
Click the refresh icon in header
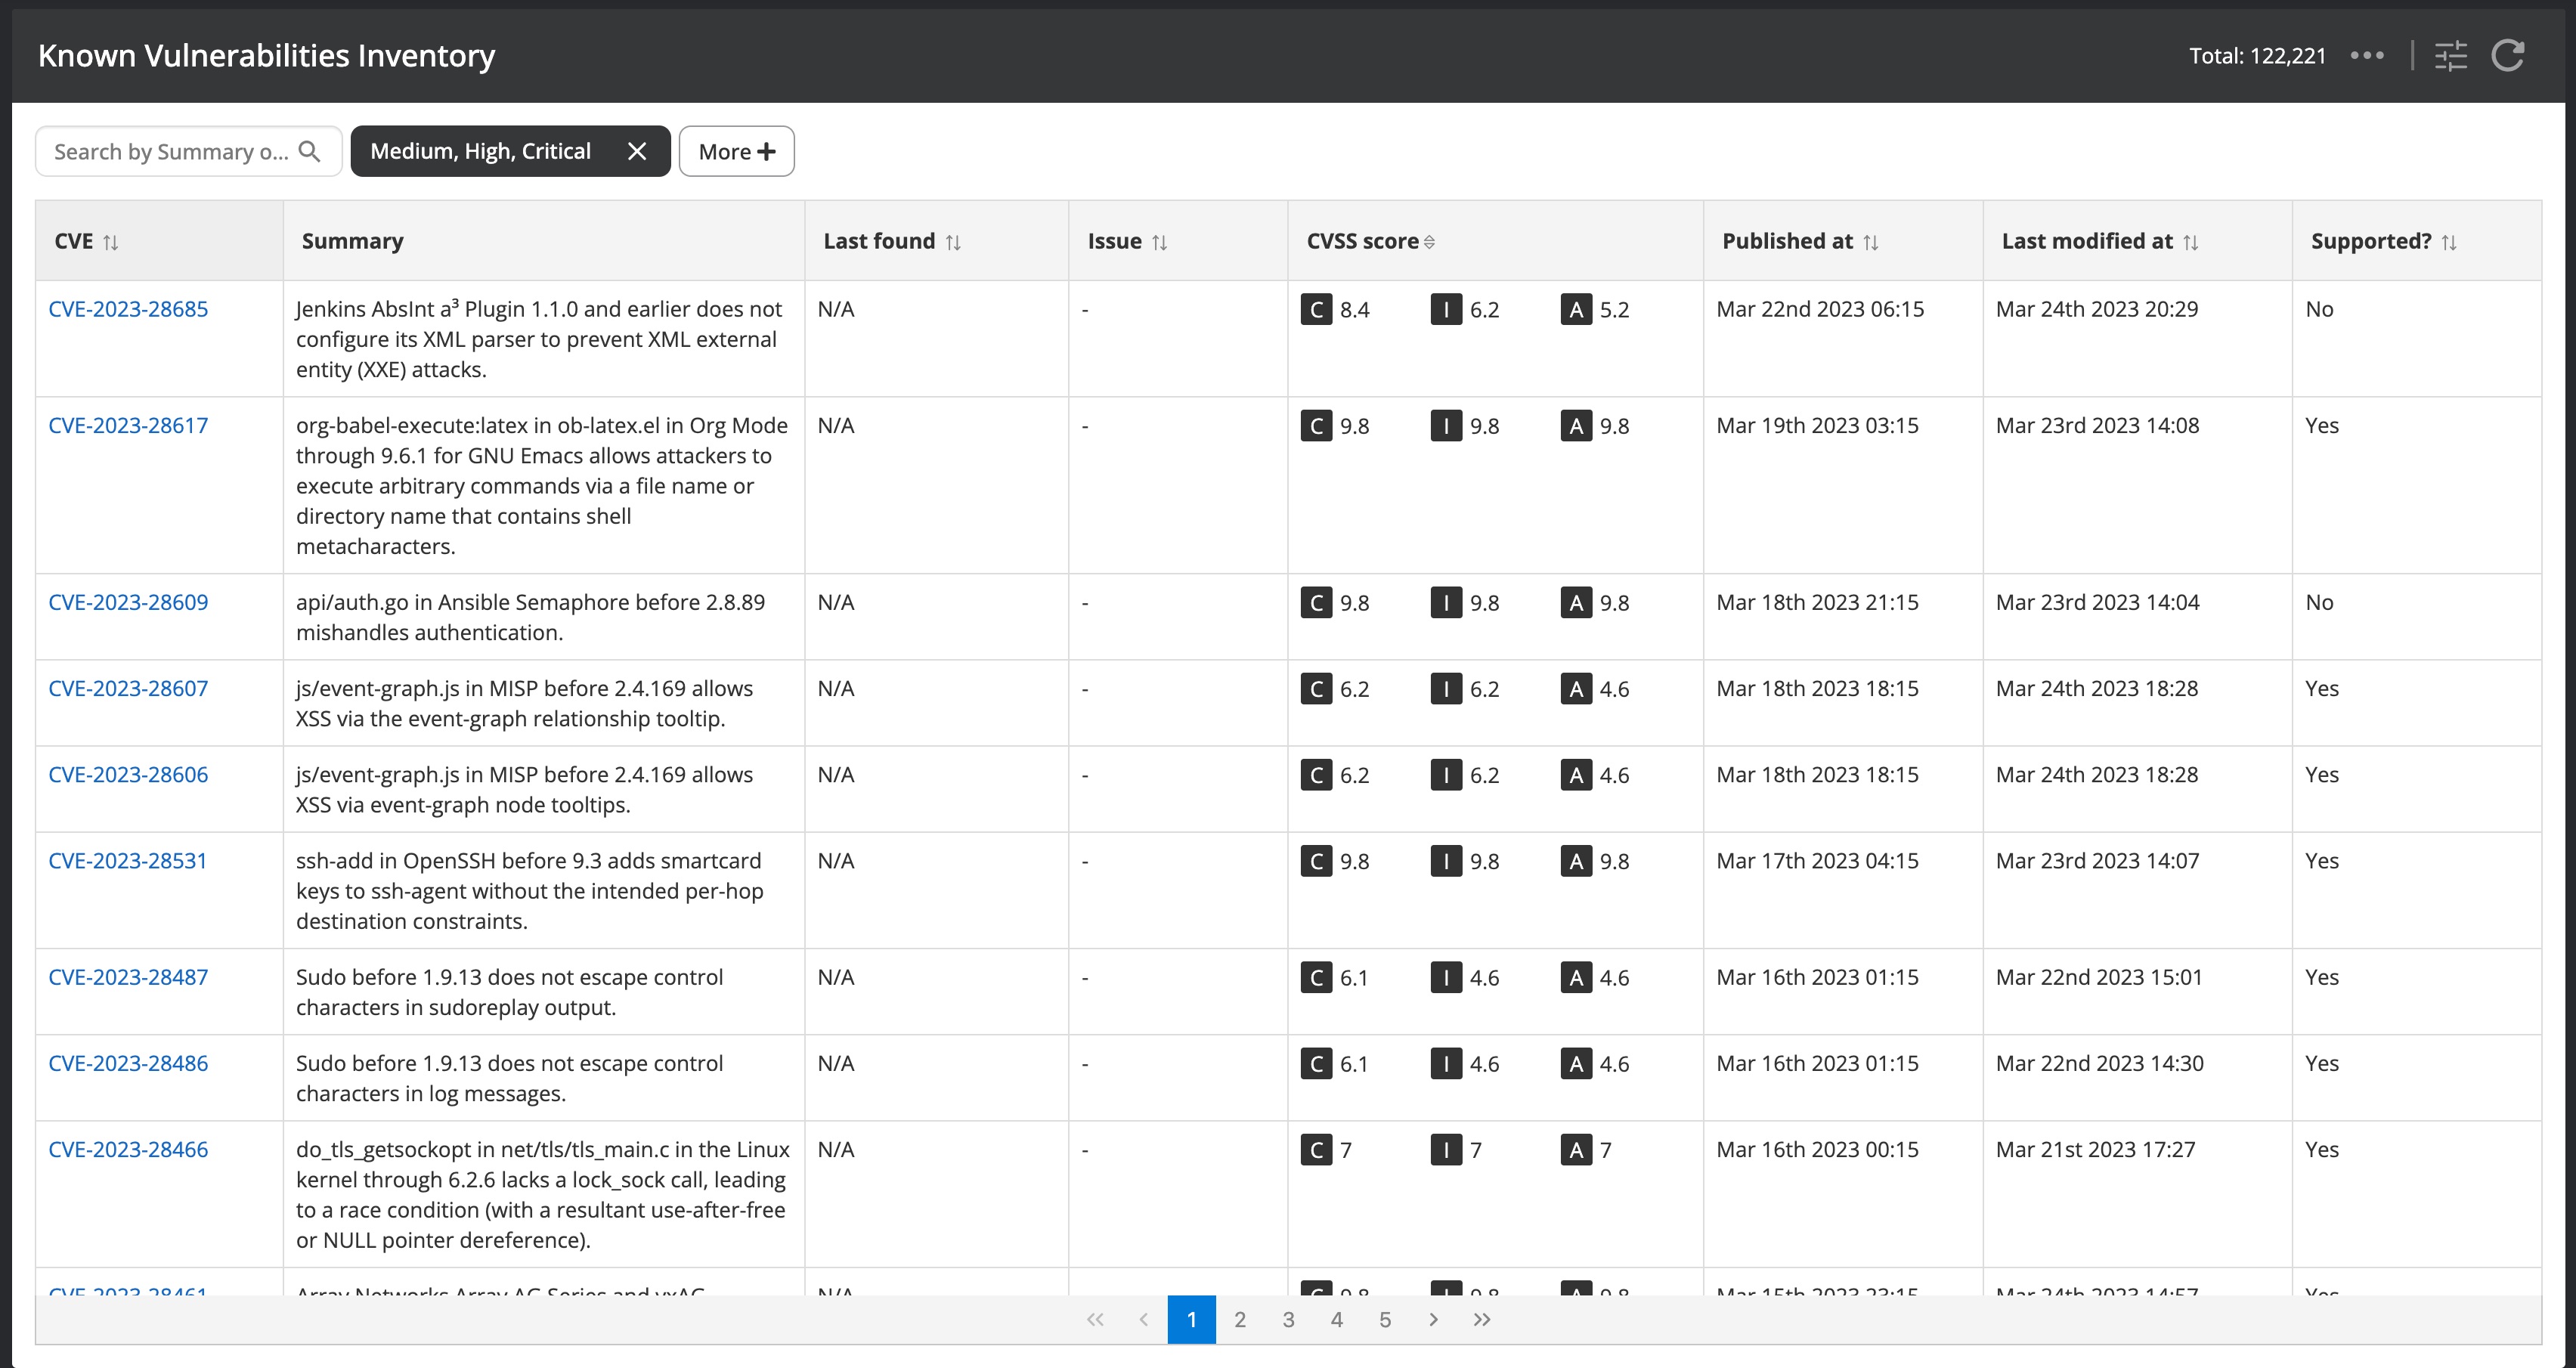pyautogui.click(x=2507, y=56)
